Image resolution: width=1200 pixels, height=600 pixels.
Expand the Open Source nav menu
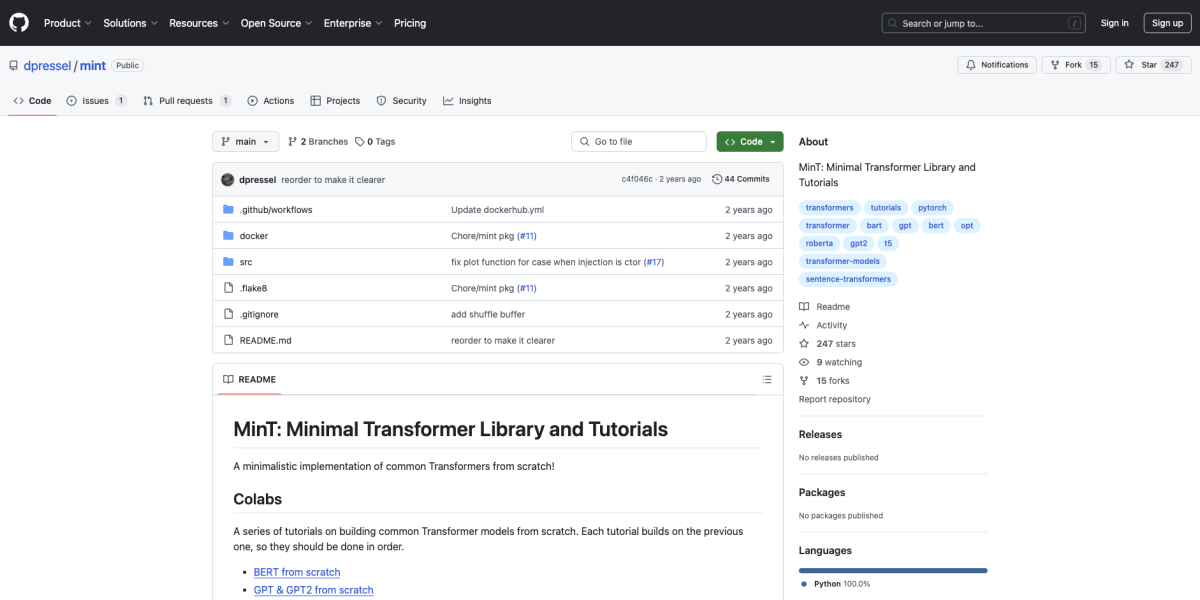[x=276, y=23]
